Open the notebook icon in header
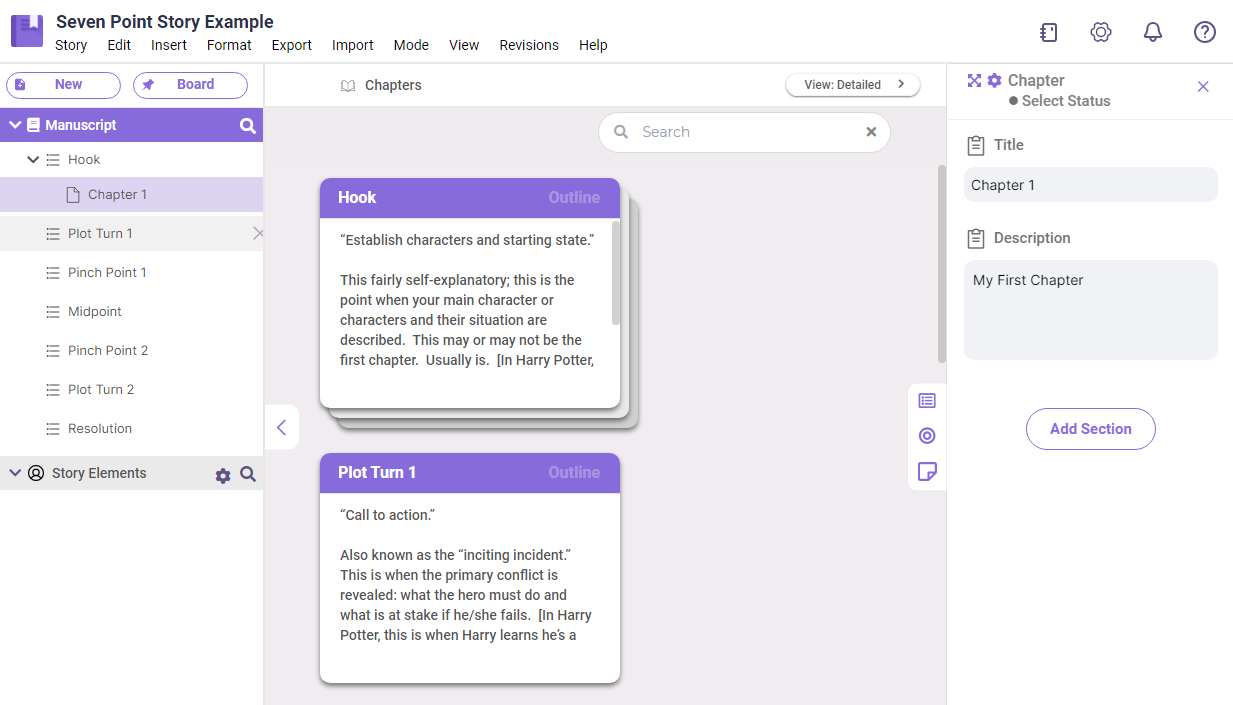This screenshot has width=1233, height=705. (1048, 32)
